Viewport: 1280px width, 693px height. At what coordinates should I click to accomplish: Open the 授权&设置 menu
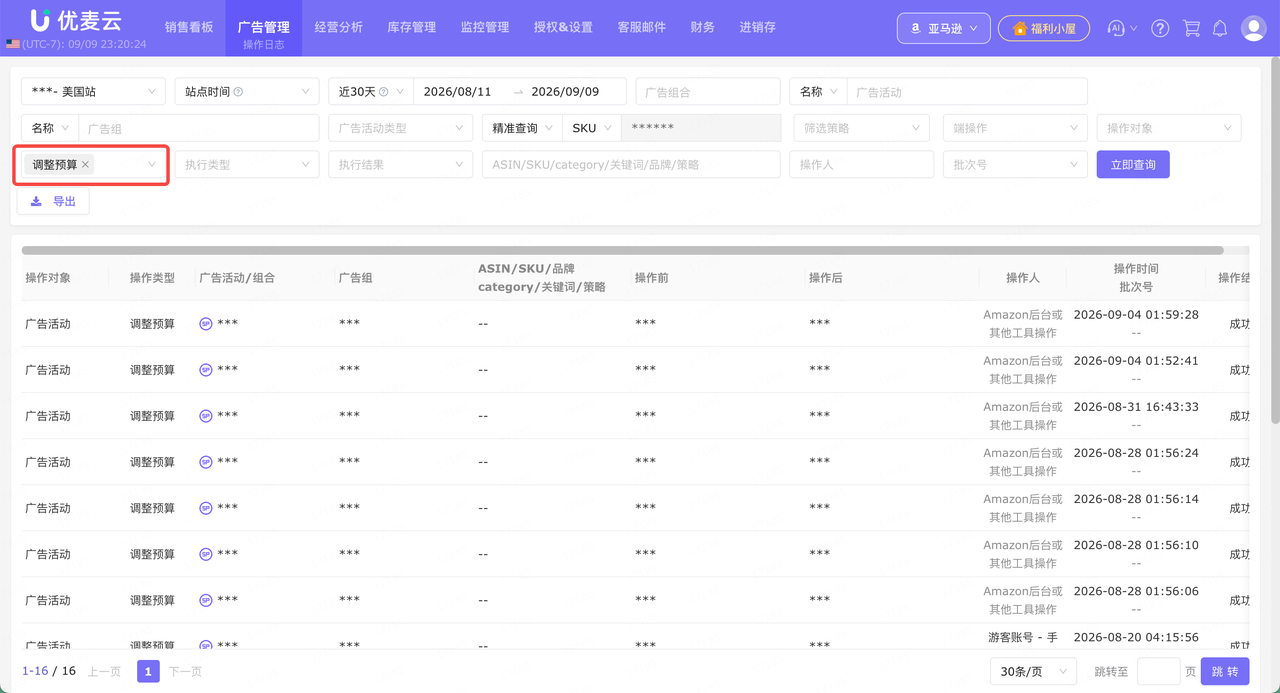pos(563,27)
